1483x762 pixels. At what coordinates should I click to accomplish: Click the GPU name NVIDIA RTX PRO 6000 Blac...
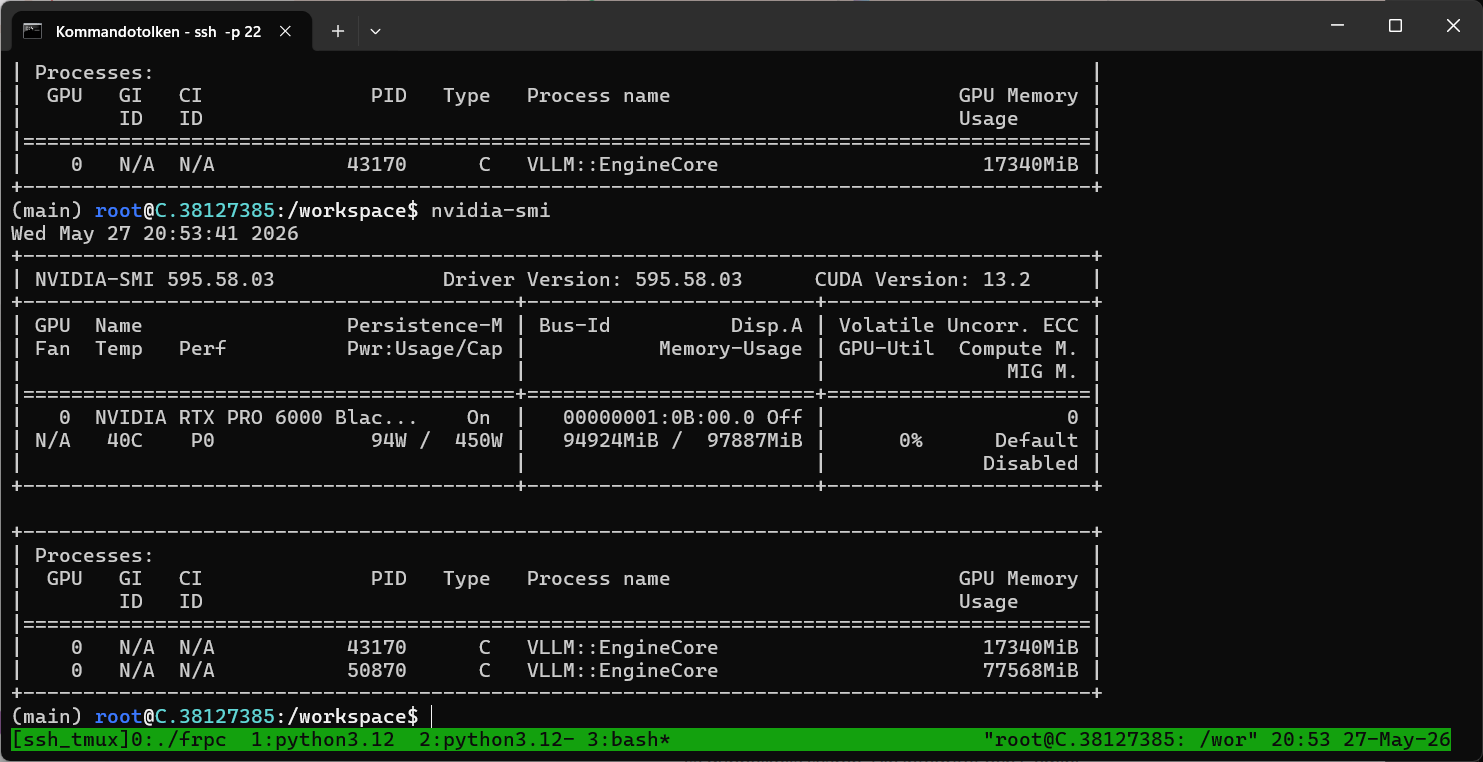pos(256,418)
